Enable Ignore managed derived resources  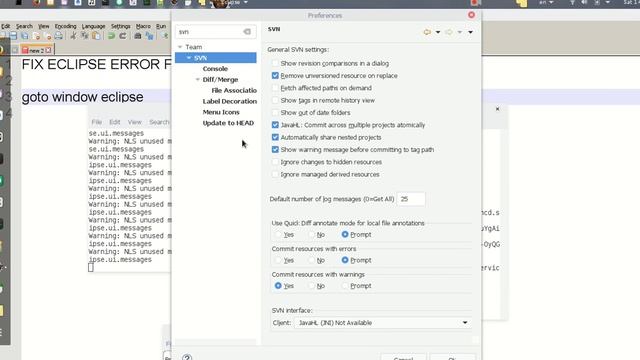point(275,174)
